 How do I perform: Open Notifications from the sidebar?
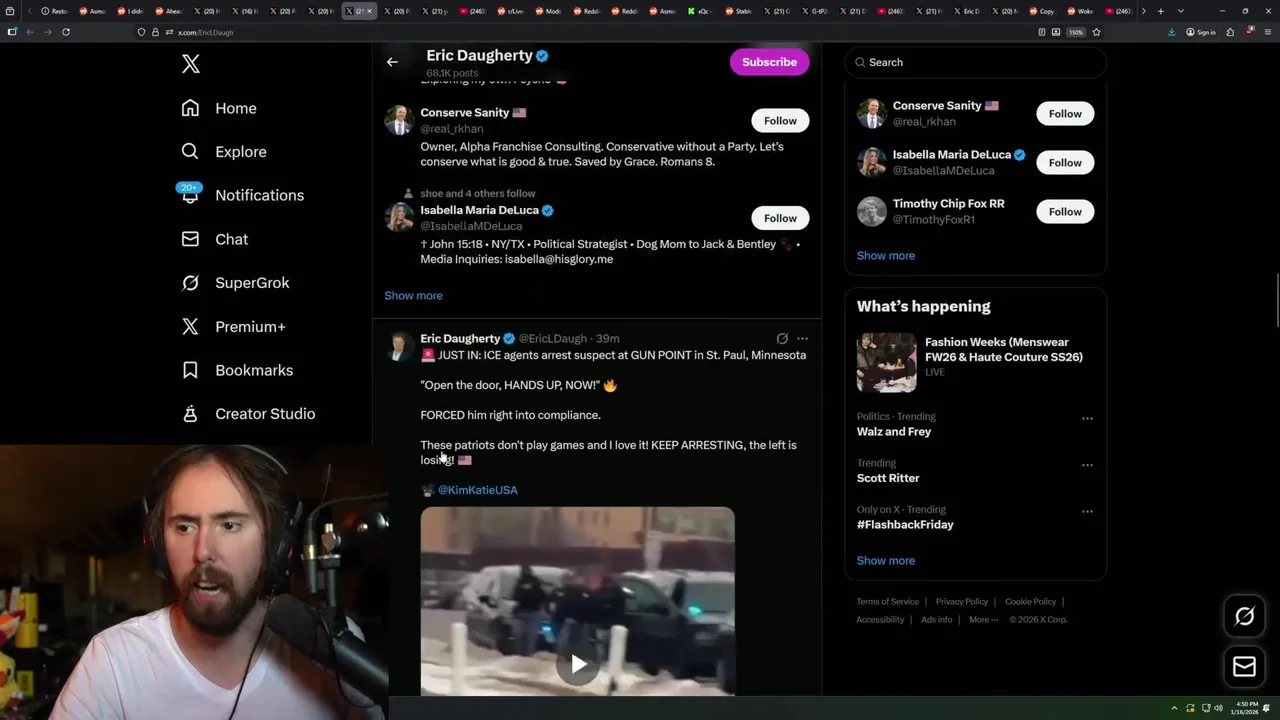pos(241,195)
